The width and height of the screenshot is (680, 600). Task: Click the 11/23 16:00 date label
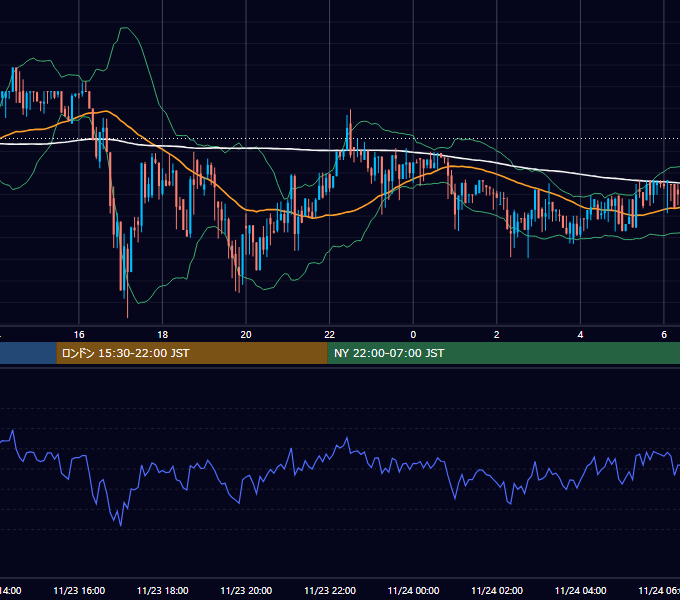(x=79, y=591)
